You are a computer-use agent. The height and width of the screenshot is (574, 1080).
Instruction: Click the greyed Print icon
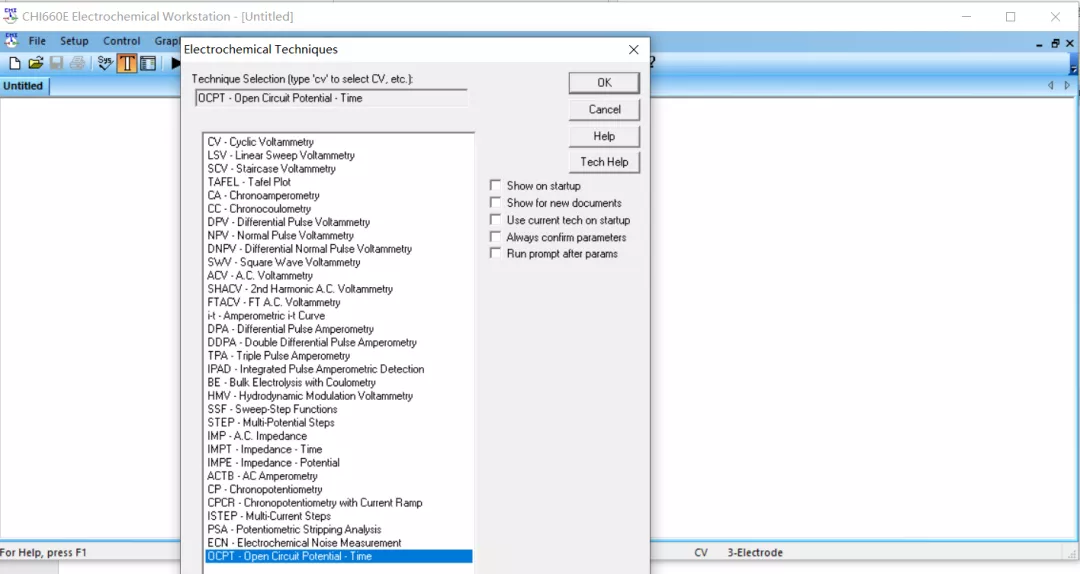(78, 63)
